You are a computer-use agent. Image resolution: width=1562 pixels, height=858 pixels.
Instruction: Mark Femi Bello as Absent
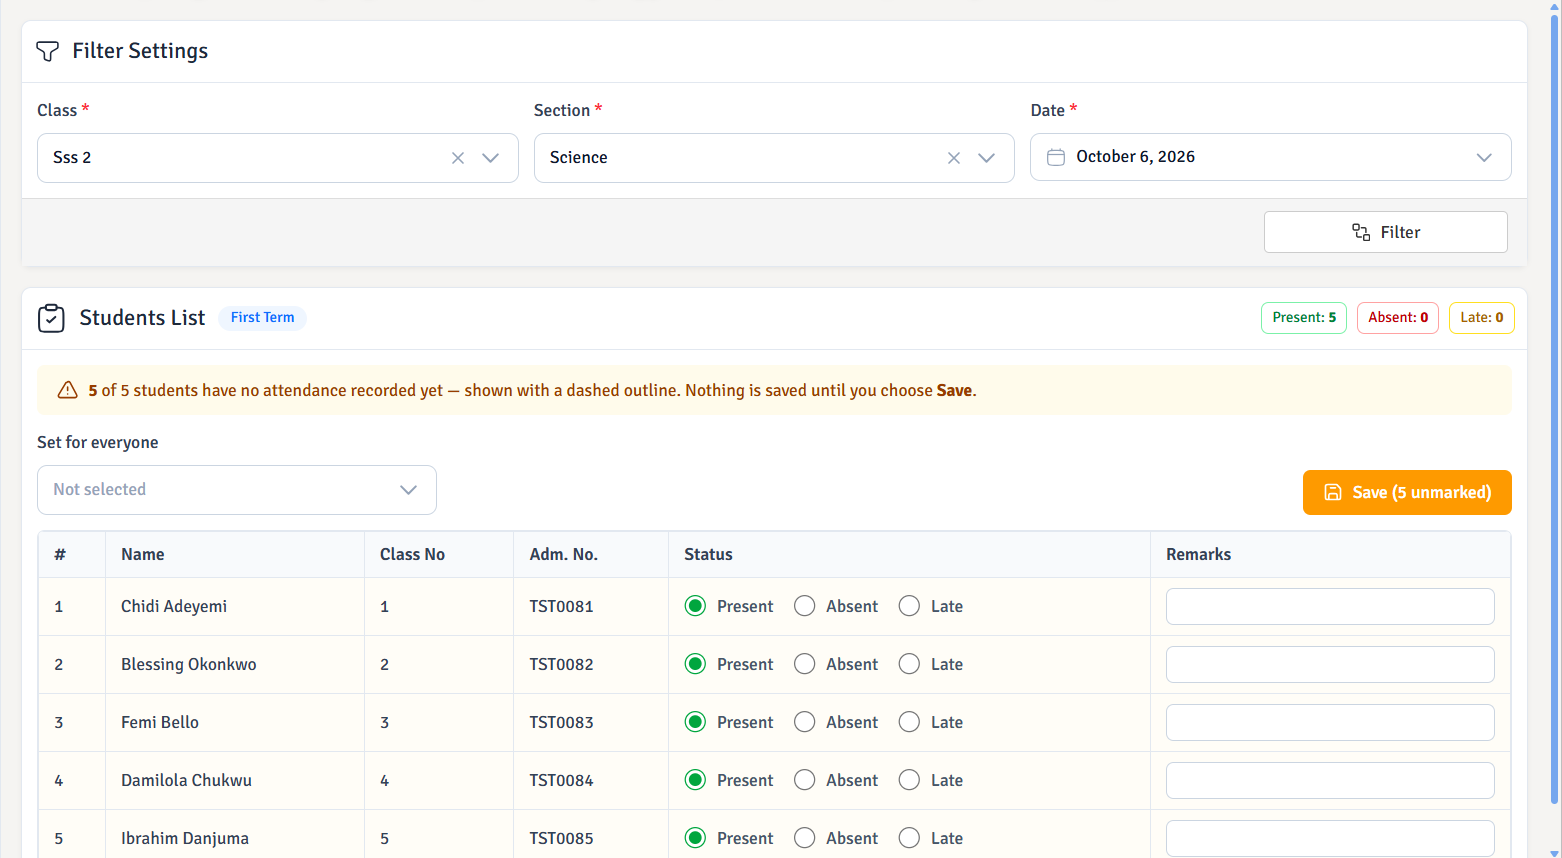(805, 722)
